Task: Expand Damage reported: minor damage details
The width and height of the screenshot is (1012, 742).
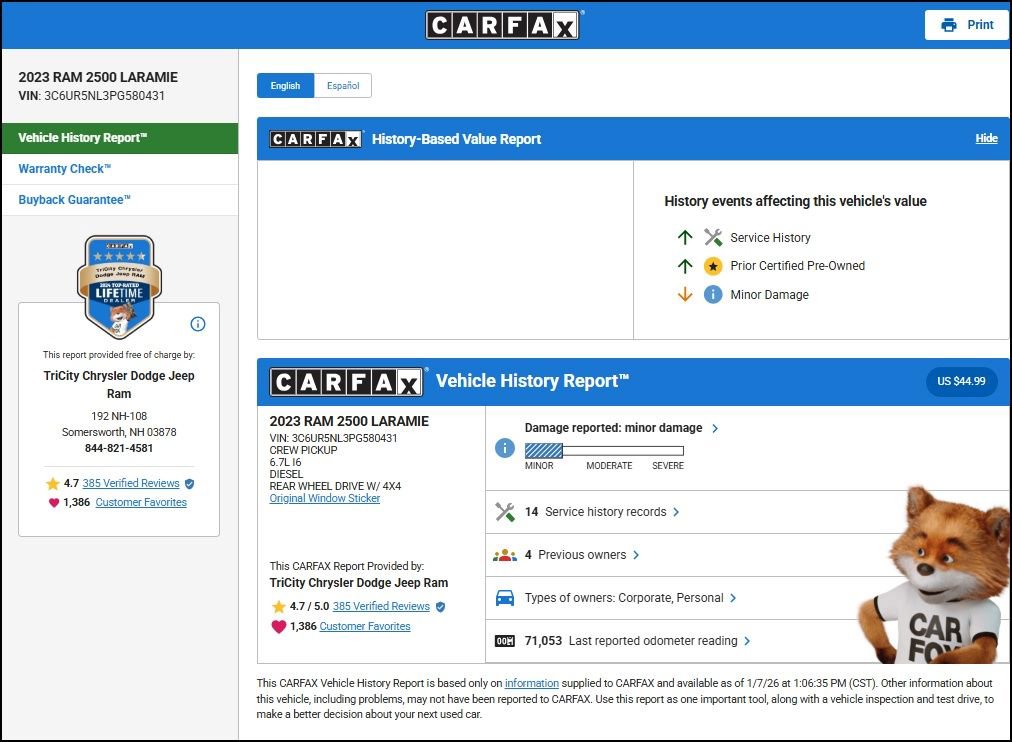Action: point(715,428)
